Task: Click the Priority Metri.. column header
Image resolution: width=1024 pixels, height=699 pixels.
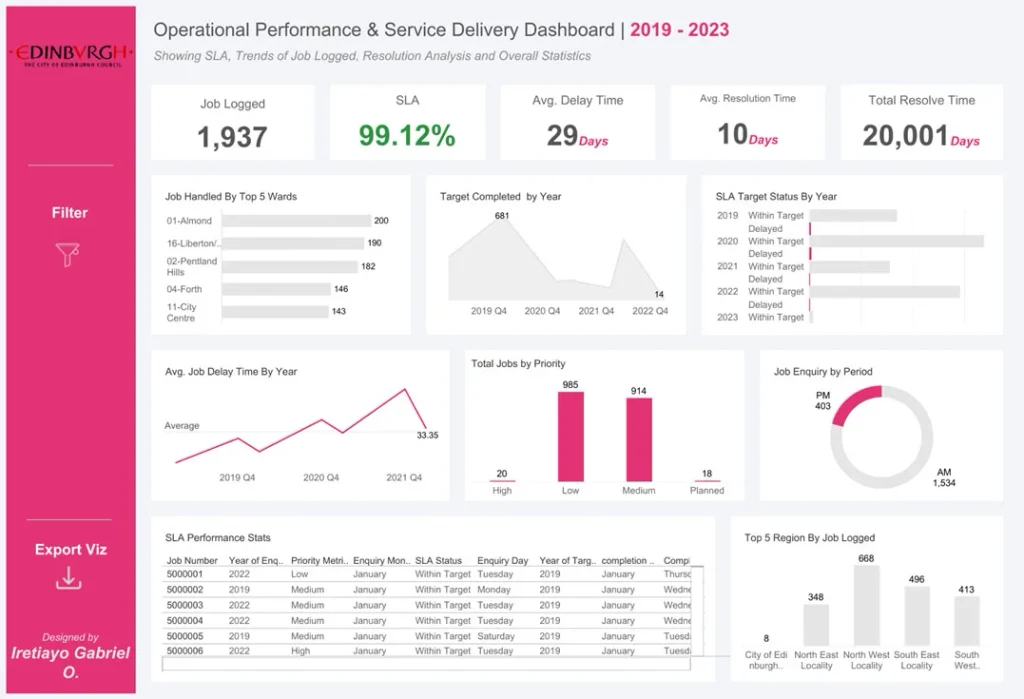Action: (x=319, y=561)
